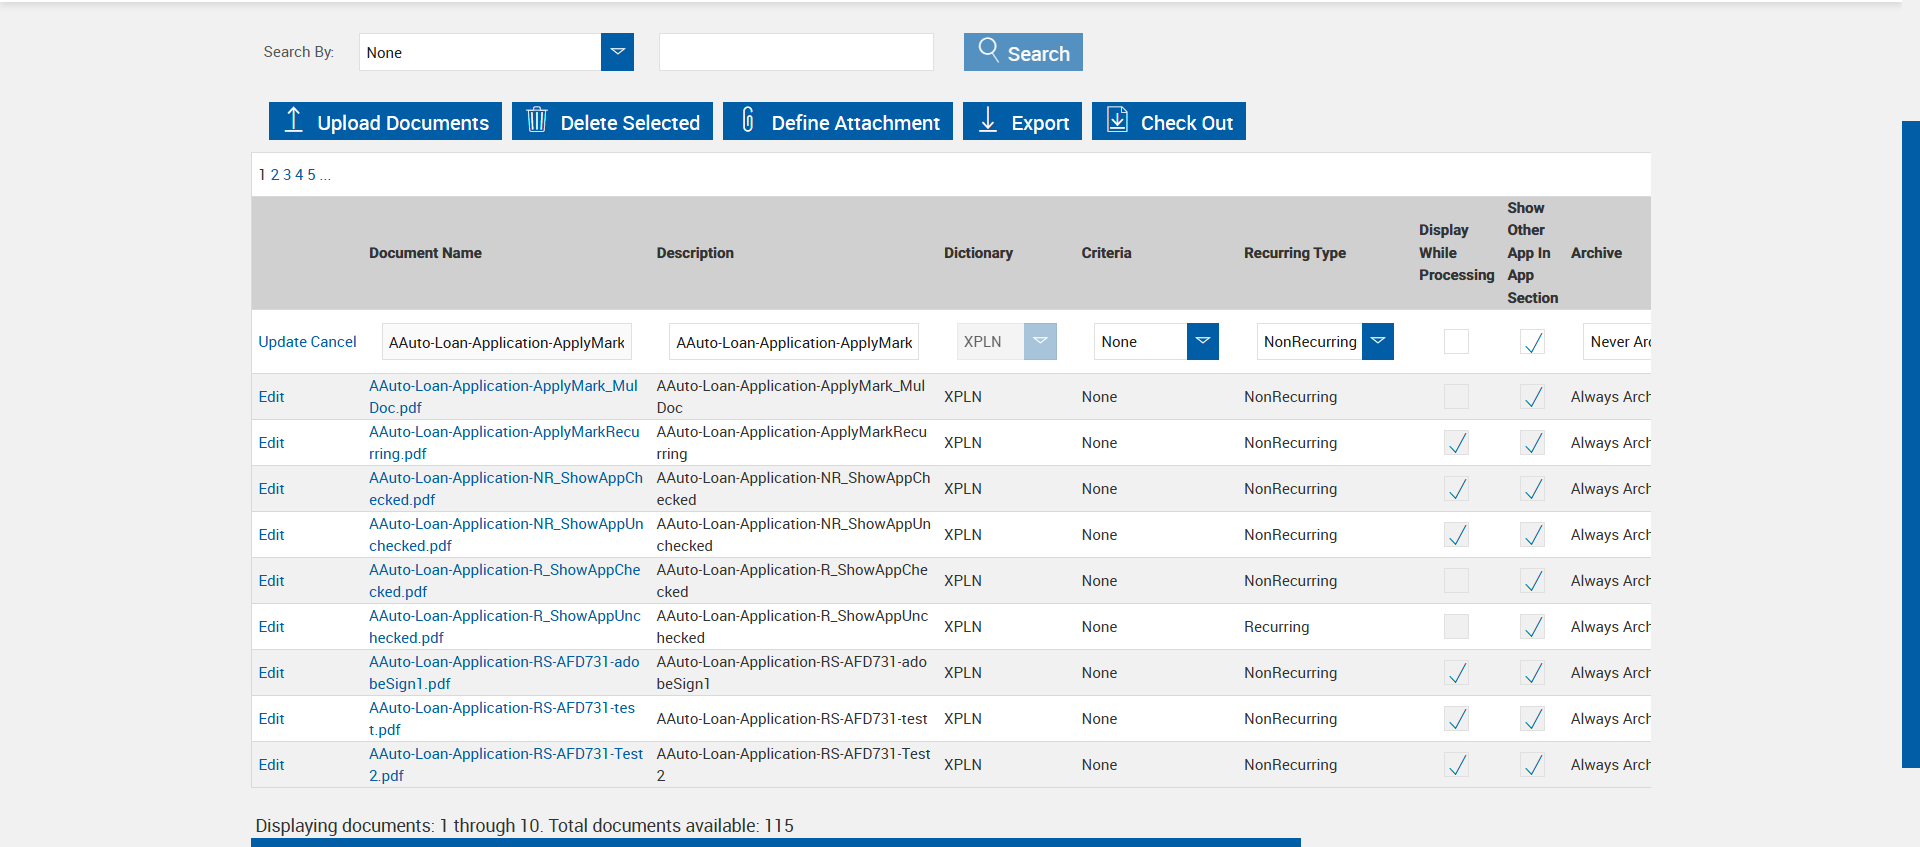Click the search text input field
Image resolution: width=1920 pixels, height=847 pixels.
[796, 52]
